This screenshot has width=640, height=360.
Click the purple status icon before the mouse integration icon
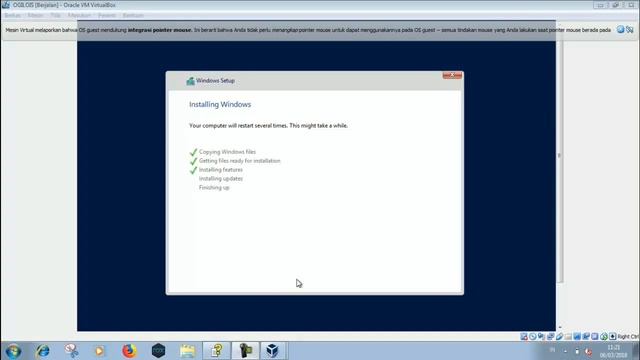click(595, 336)
